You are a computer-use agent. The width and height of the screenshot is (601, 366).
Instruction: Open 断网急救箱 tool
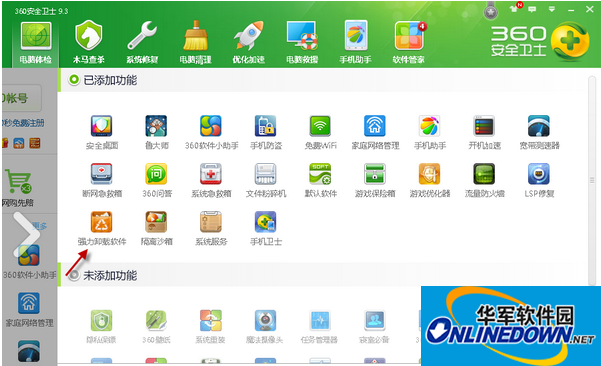click(102, 180)
